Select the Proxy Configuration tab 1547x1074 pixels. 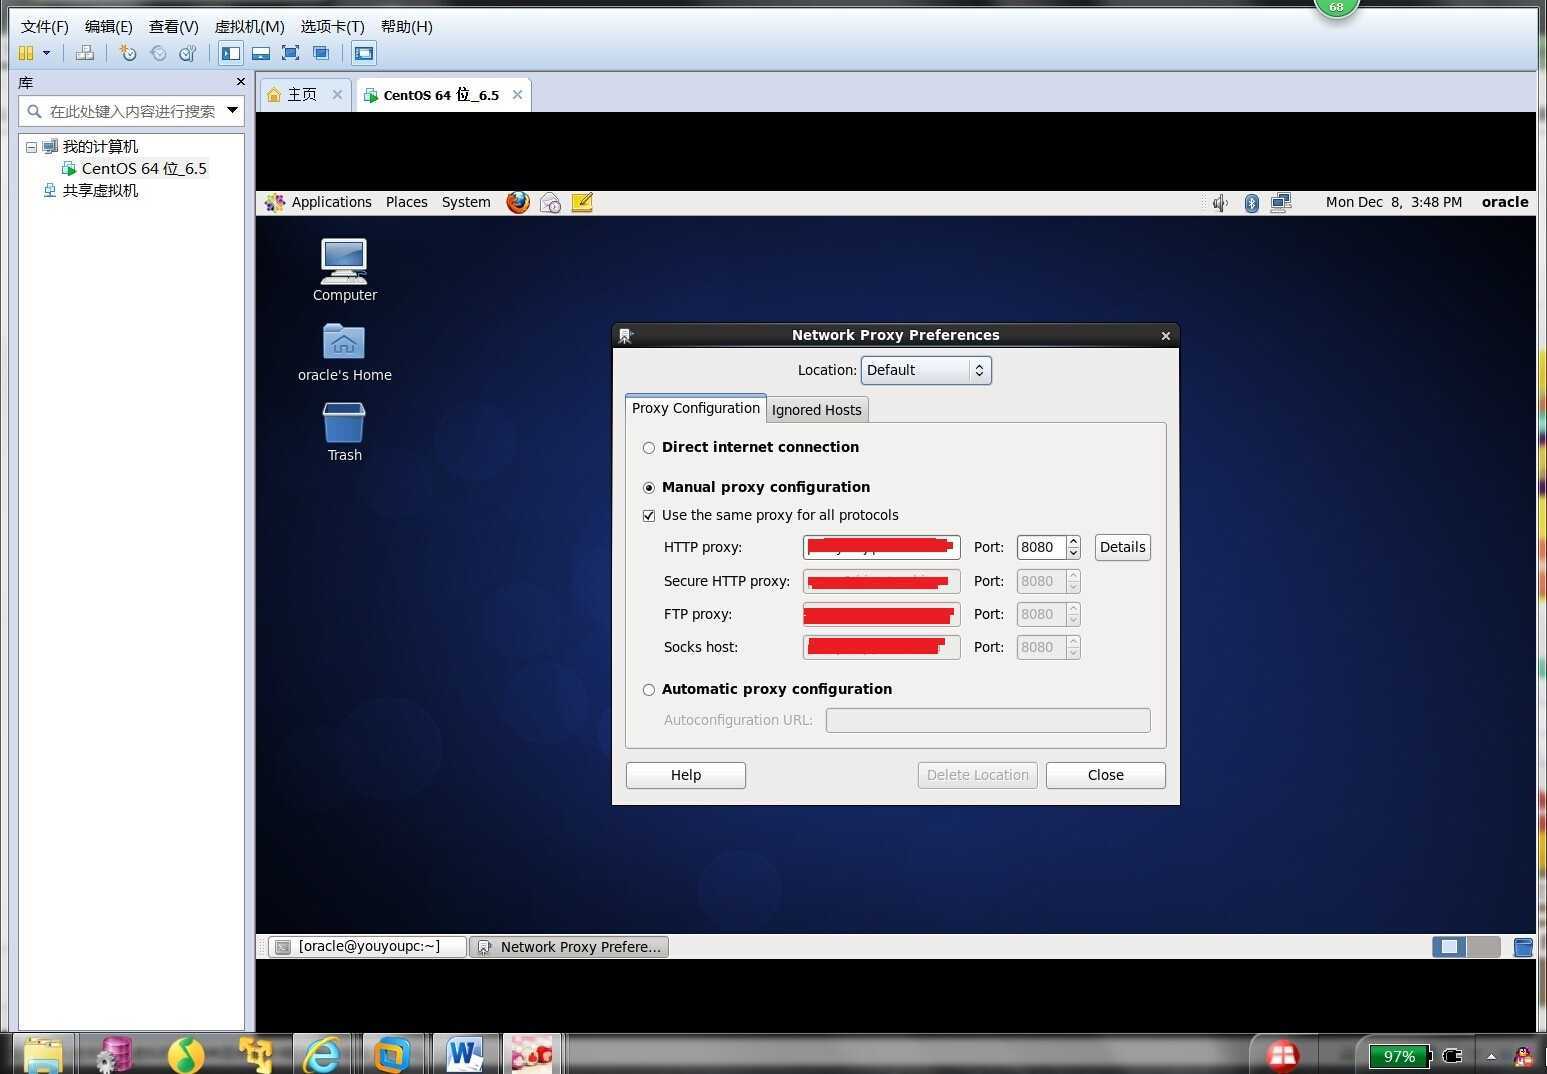coord(695,408)
